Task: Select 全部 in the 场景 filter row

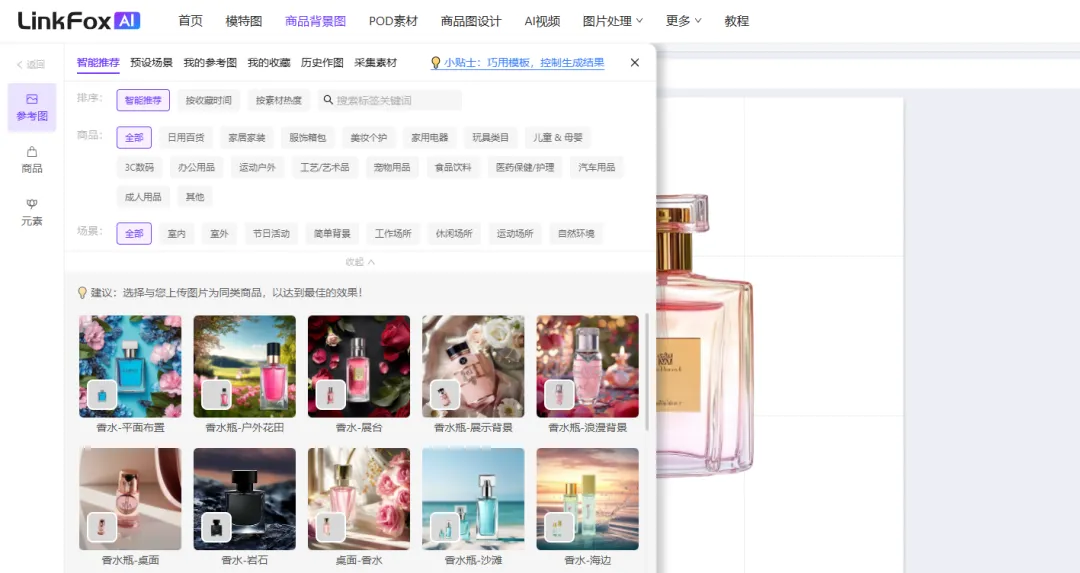Action: coord(134,233)
